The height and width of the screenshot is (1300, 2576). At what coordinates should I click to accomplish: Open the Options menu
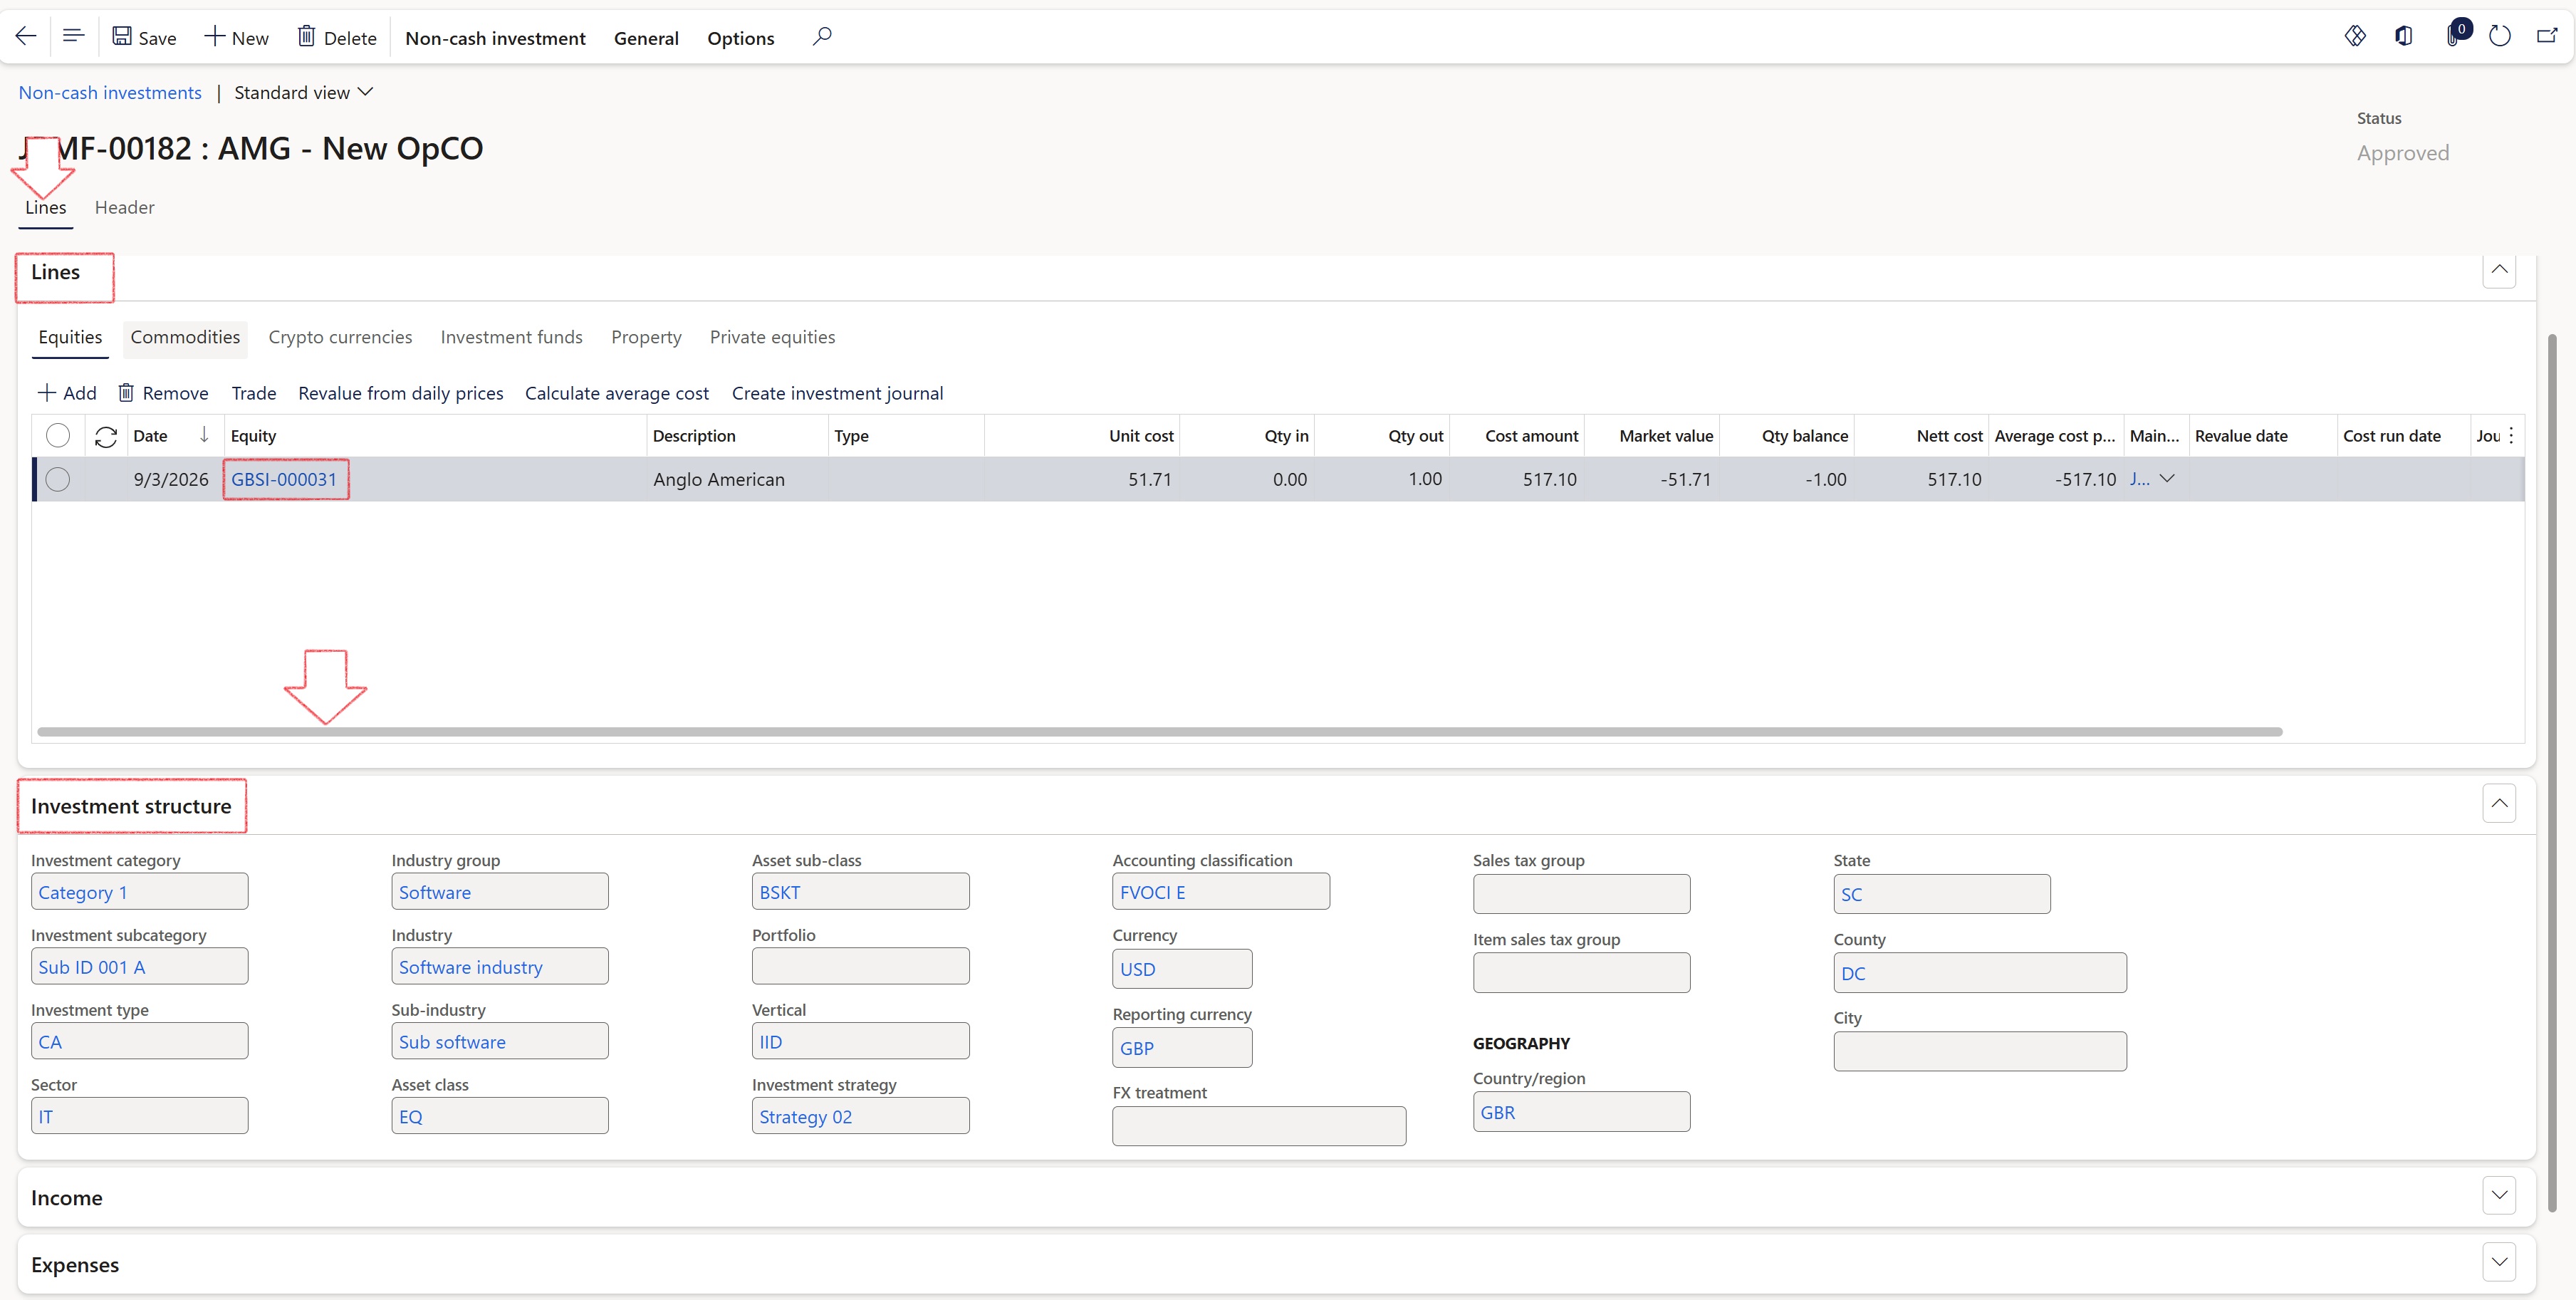click(740, 38)
